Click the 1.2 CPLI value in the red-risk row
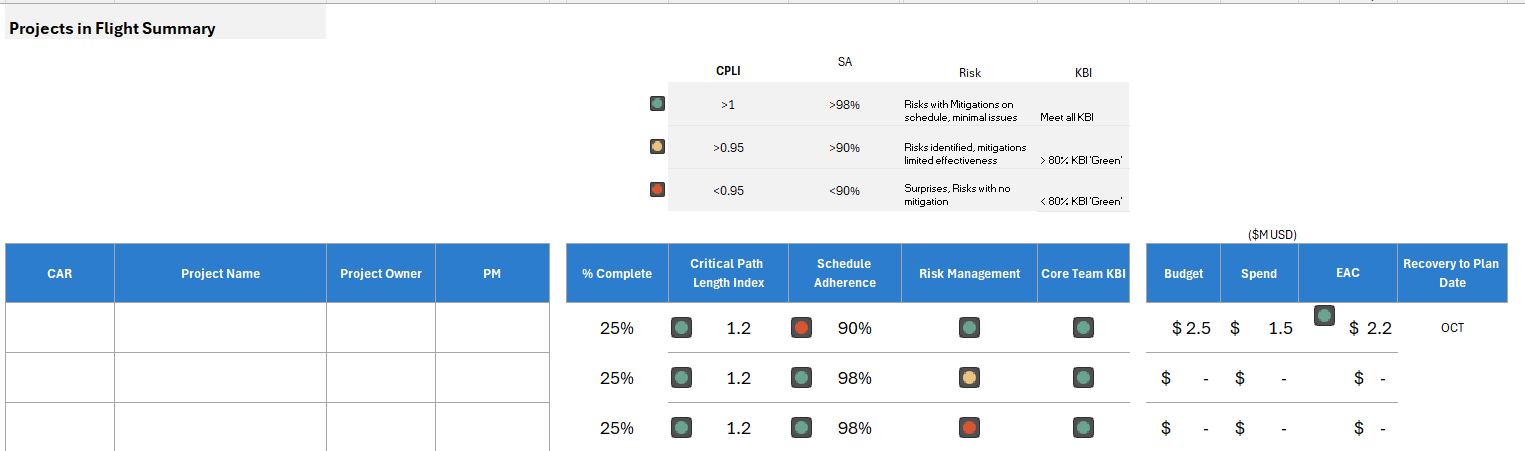 739,428
